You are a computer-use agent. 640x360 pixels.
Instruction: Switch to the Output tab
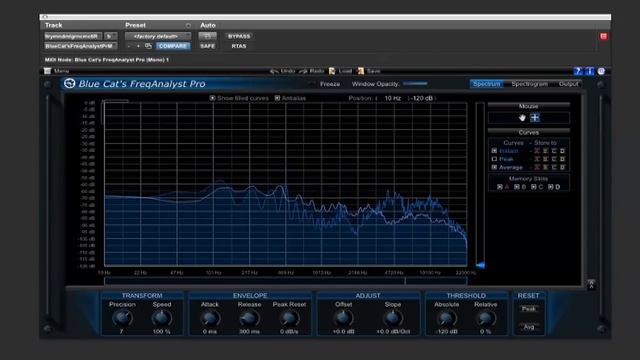point(568,84)
